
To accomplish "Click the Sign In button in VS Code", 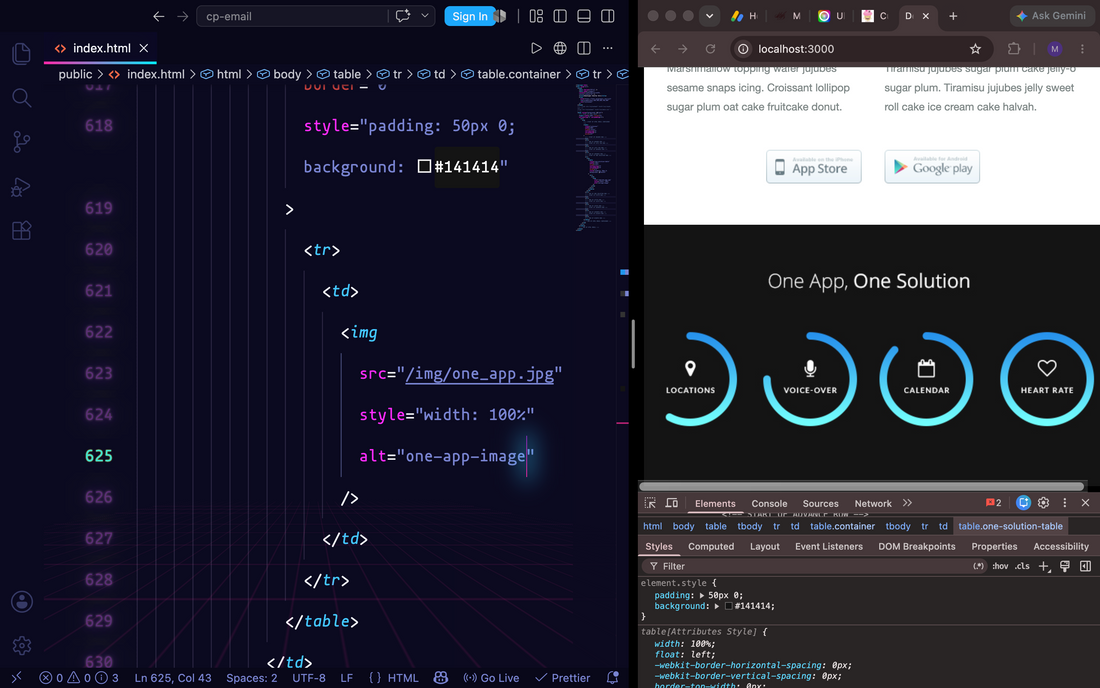I will 469,16.
